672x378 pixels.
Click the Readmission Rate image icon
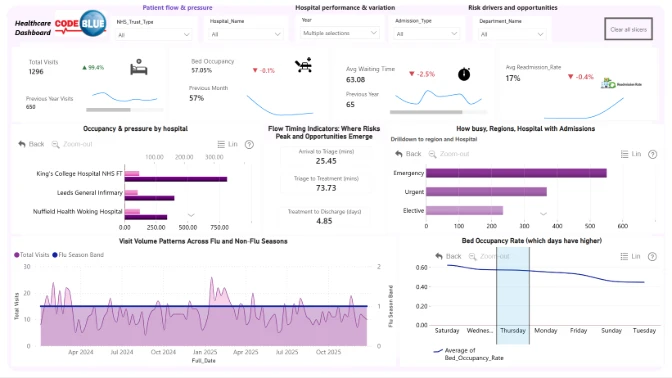(x=621, y=84)
